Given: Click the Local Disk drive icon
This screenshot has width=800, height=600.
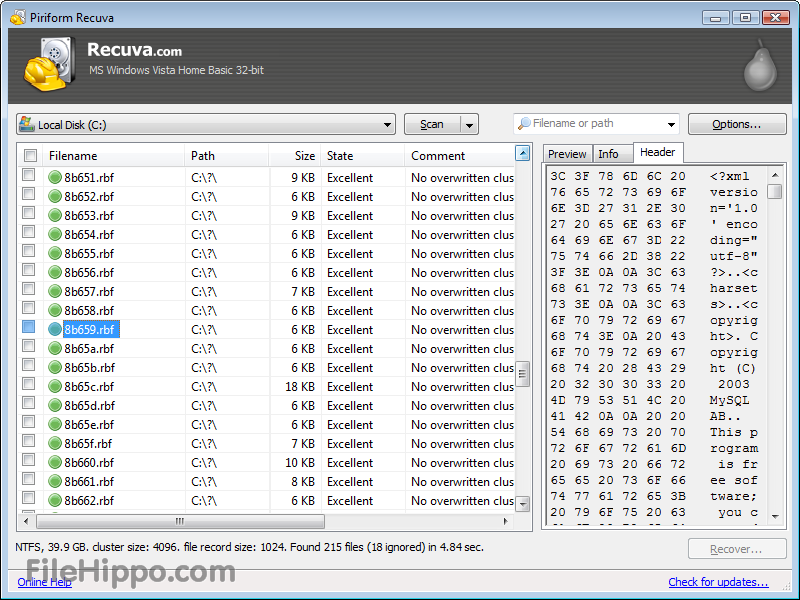Looking at the screenshot, I should [x=27, y=125].
